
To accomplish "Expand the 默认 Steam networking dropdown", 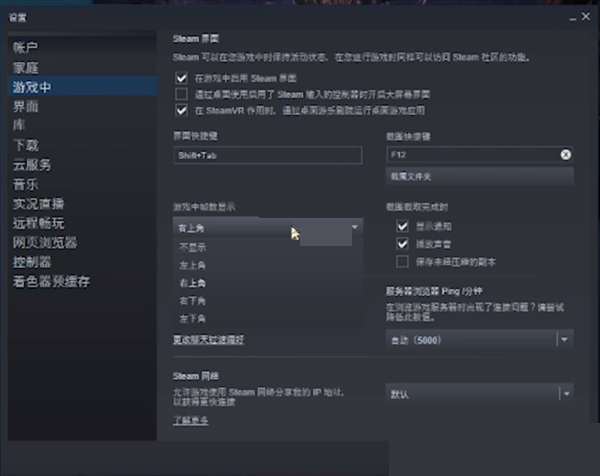I will click(479, 393).
